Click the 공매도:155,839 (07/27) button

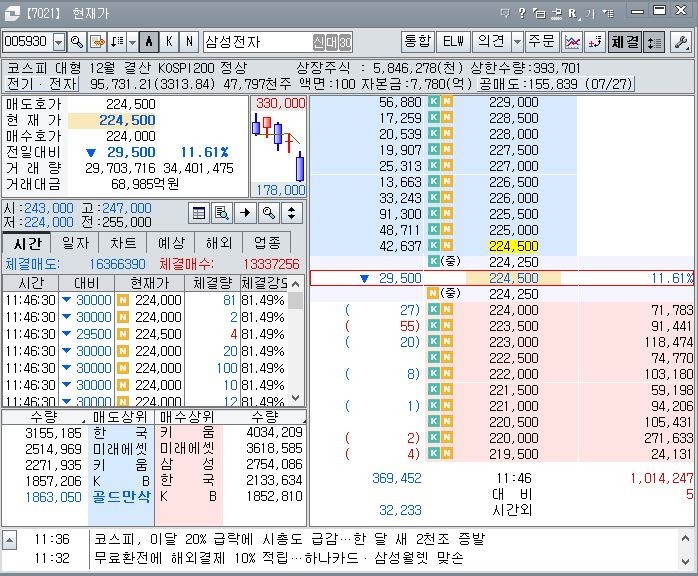point(555,84)
